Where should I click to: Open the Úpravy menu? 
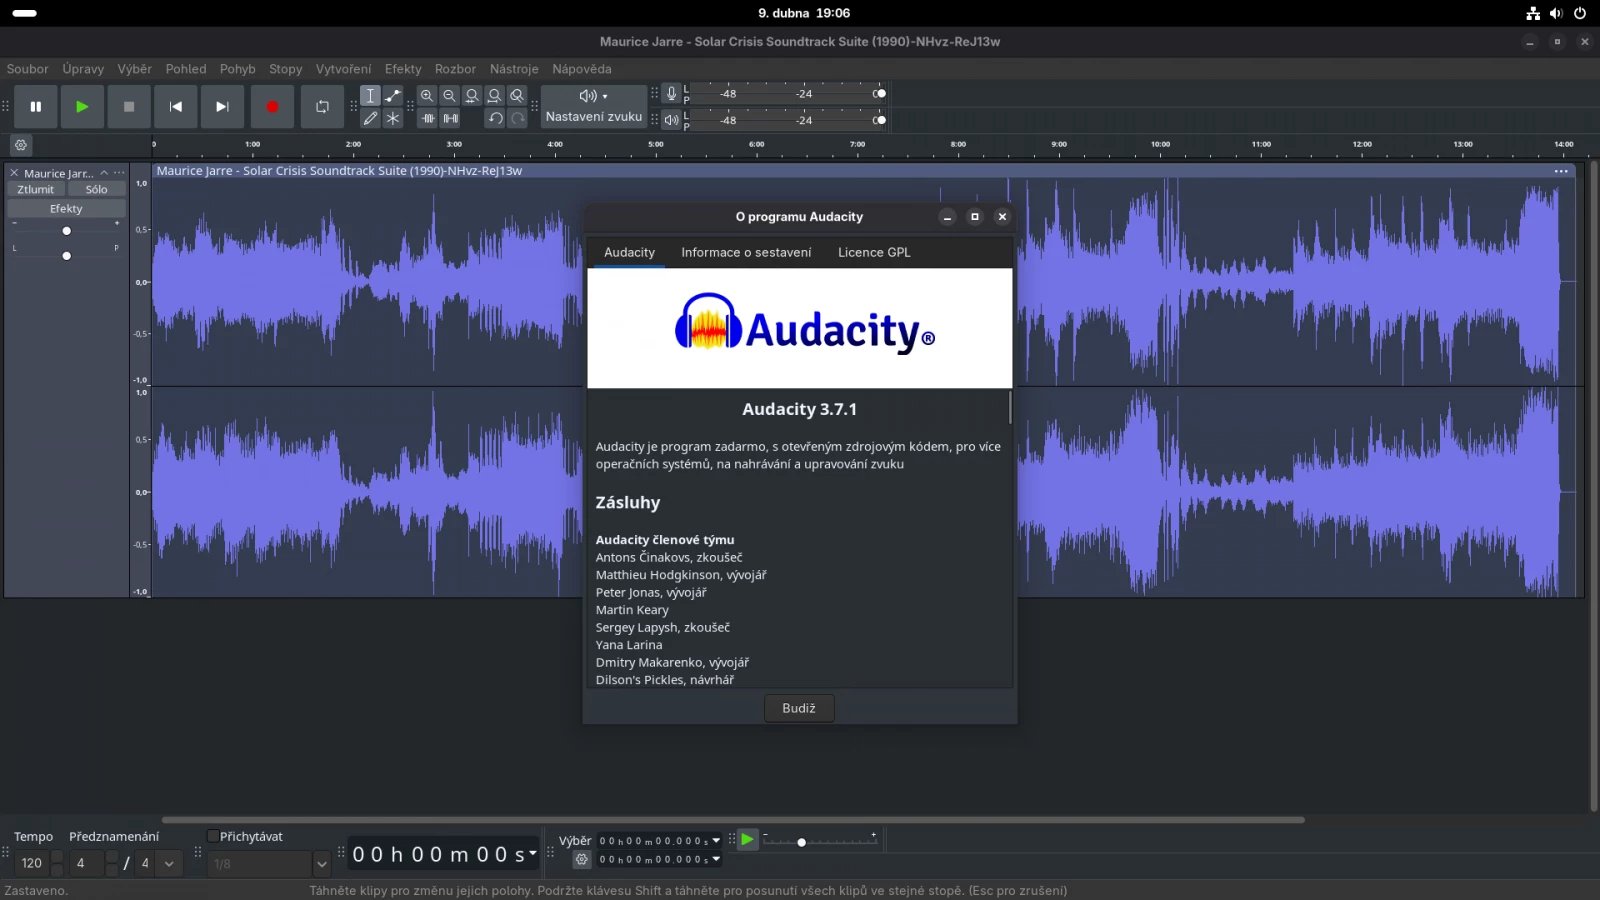(x=83, y=69)
